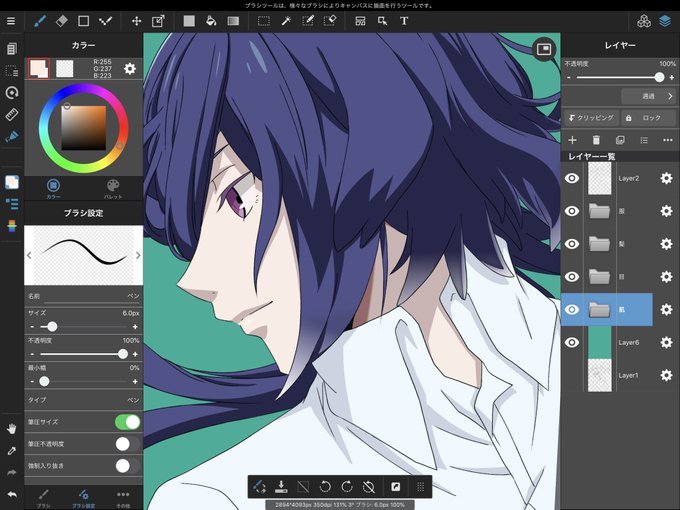Select the Selection Pen tool
This screenshot has width=680, height=510.
pos(307,21)
